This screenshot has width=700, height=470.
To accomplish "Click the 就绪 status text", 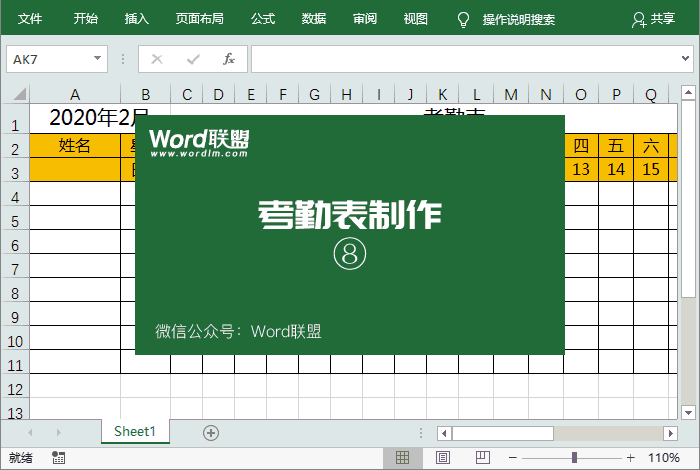I will [x=21, y=458].
